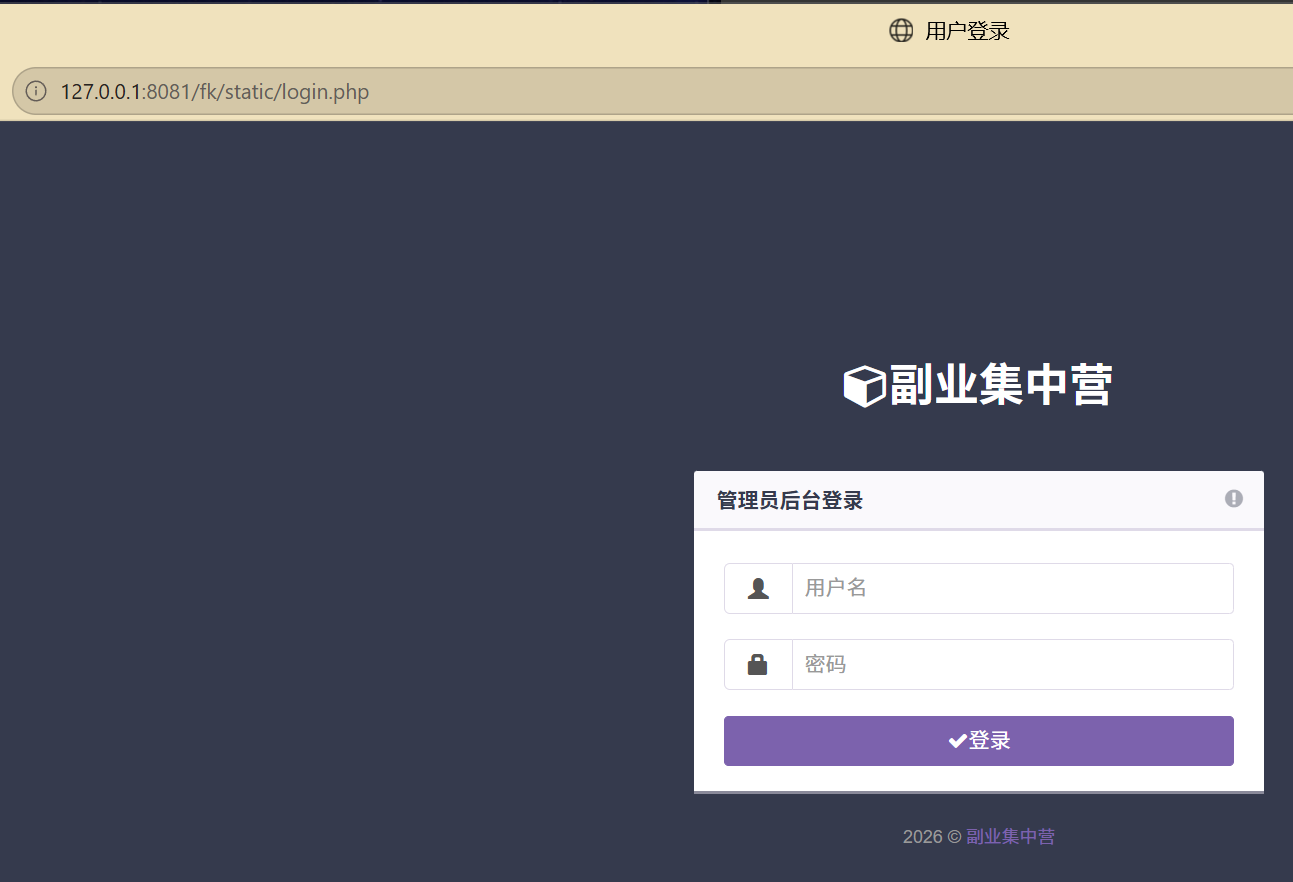
Task: Open the 副业集中营 footer link
Action: pos(1010,837)
